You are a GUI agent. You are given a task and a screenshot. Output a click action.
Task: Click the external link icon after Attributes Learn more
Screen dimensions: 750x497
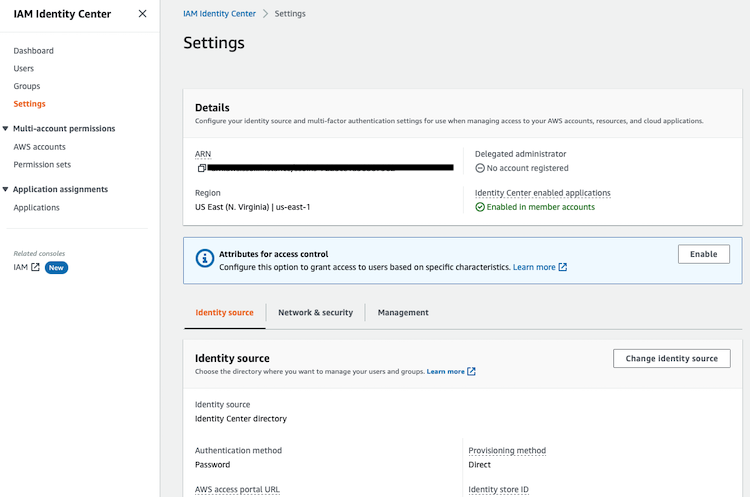coord(563,267)
